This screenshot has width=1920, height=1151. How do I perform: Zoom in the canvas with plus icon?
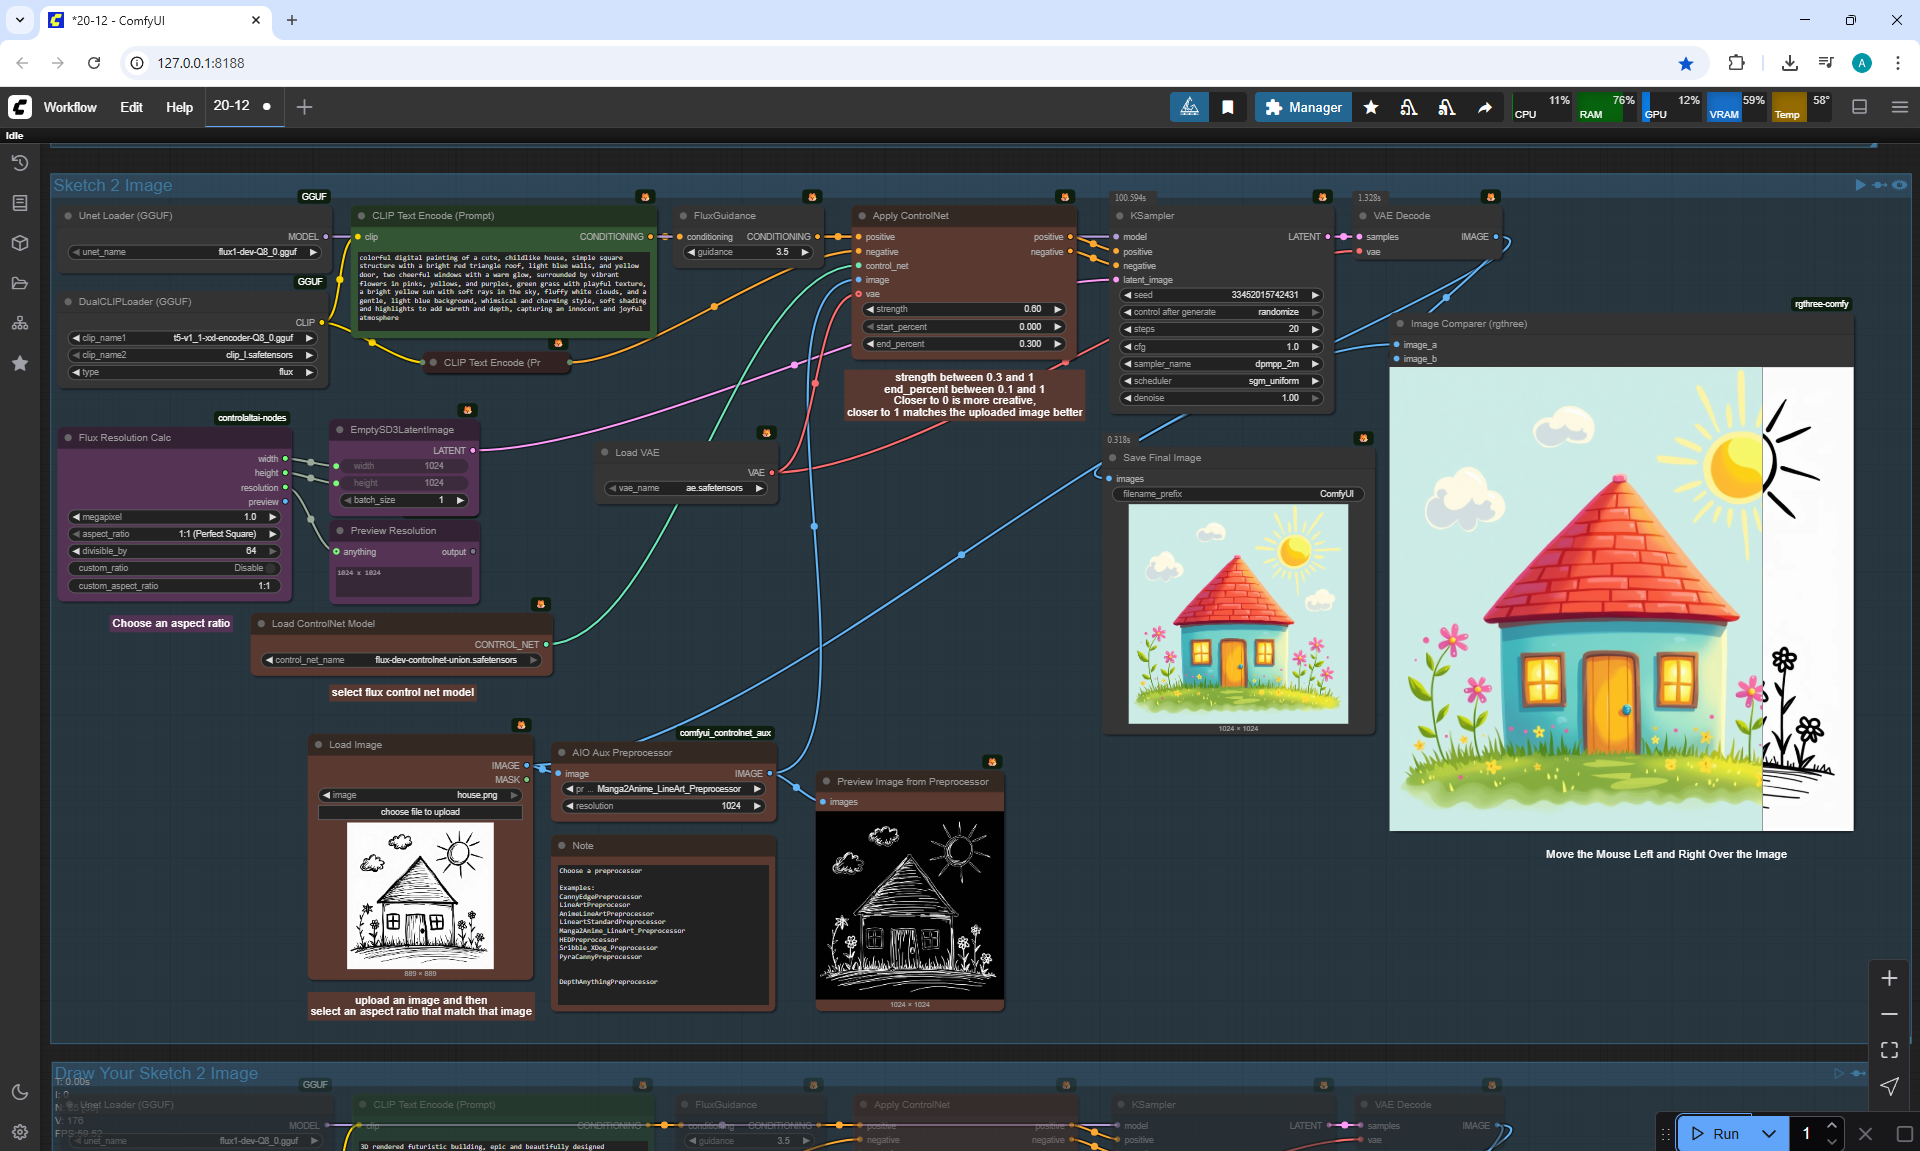1888,978
